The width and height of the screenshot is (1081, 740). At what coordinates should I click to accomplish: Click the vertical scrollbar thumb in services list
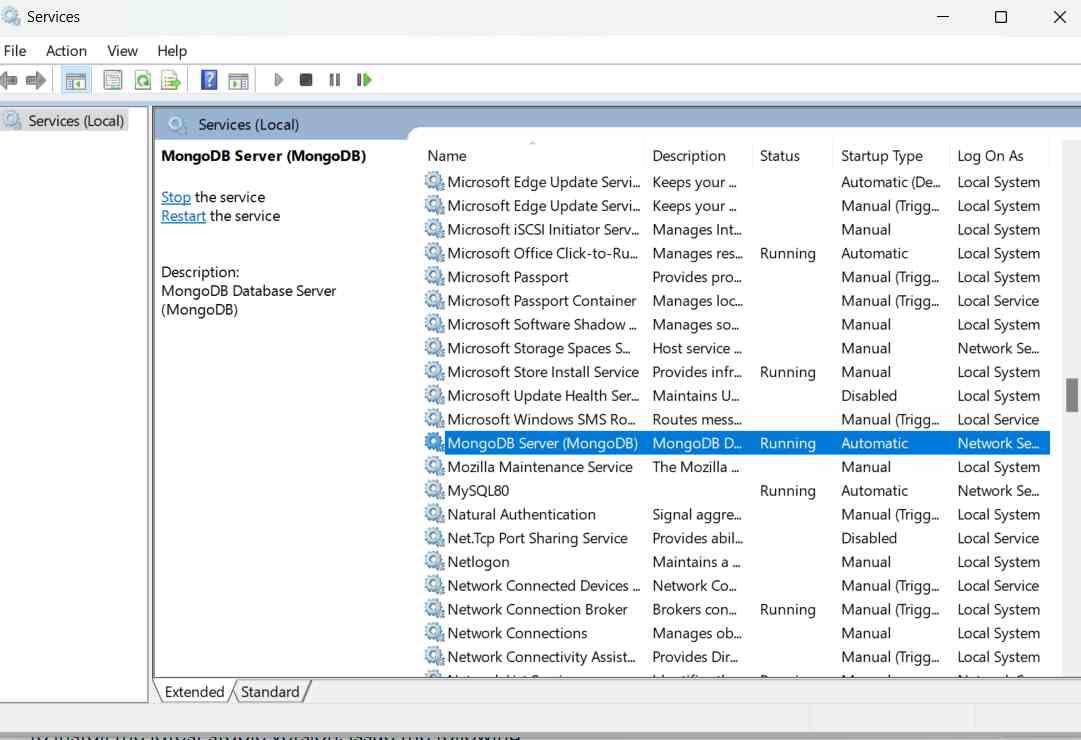point(1071,394)
